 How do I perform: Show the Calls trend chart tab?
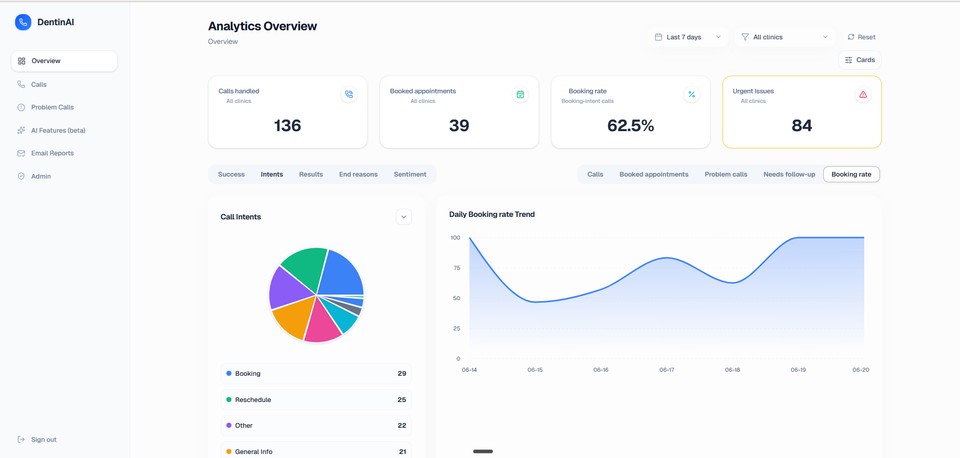595,175
